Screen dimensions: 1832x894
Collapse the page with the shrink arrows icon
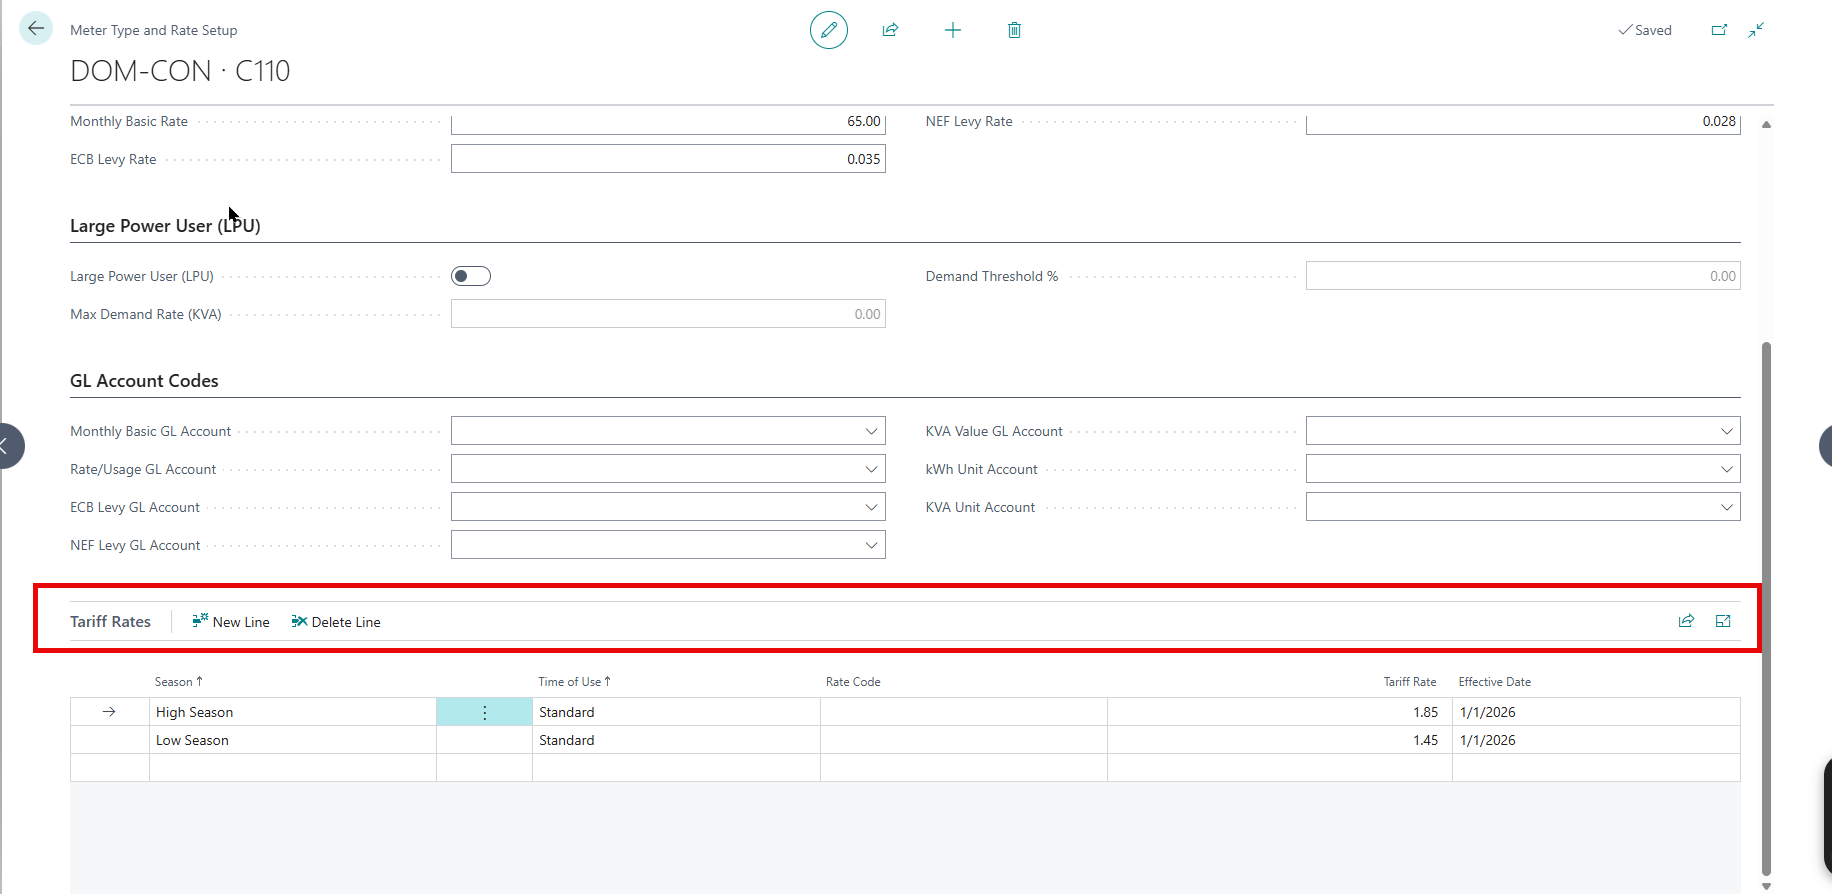pos(1756,30)
